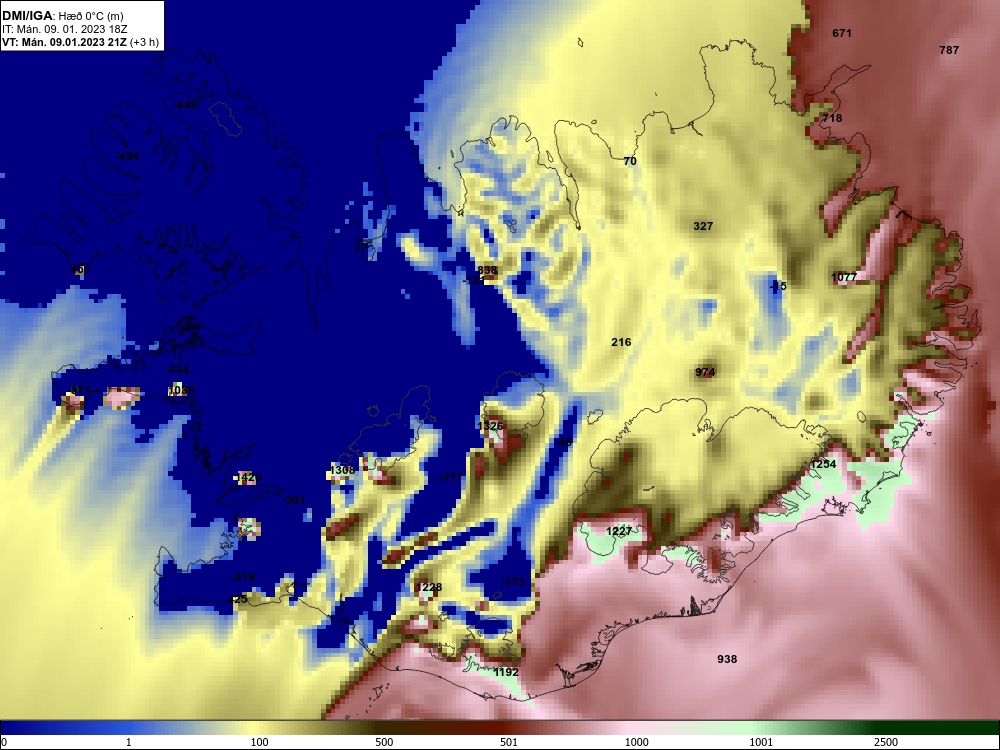
Task: Select the -454 reading in the northwest sea
Action: point(128,156)
